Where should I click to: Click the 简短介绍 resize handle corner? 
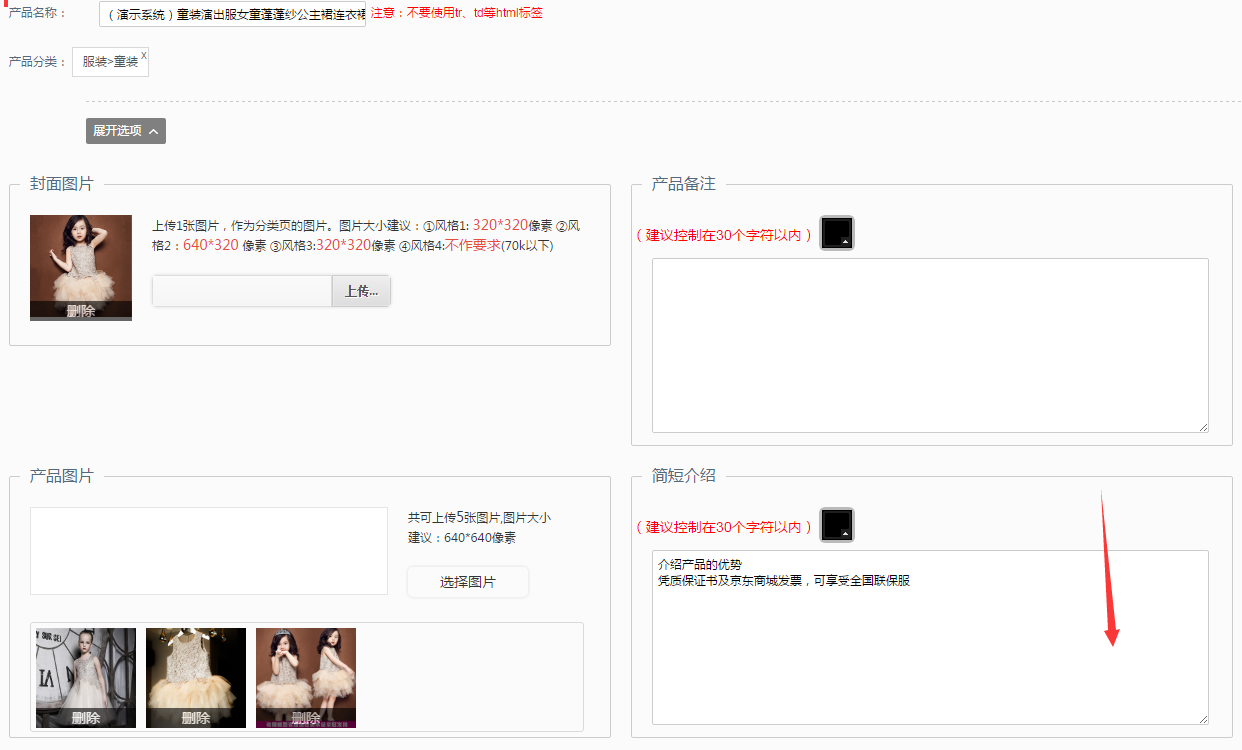pyautogui.click(x=1203, y=719)
